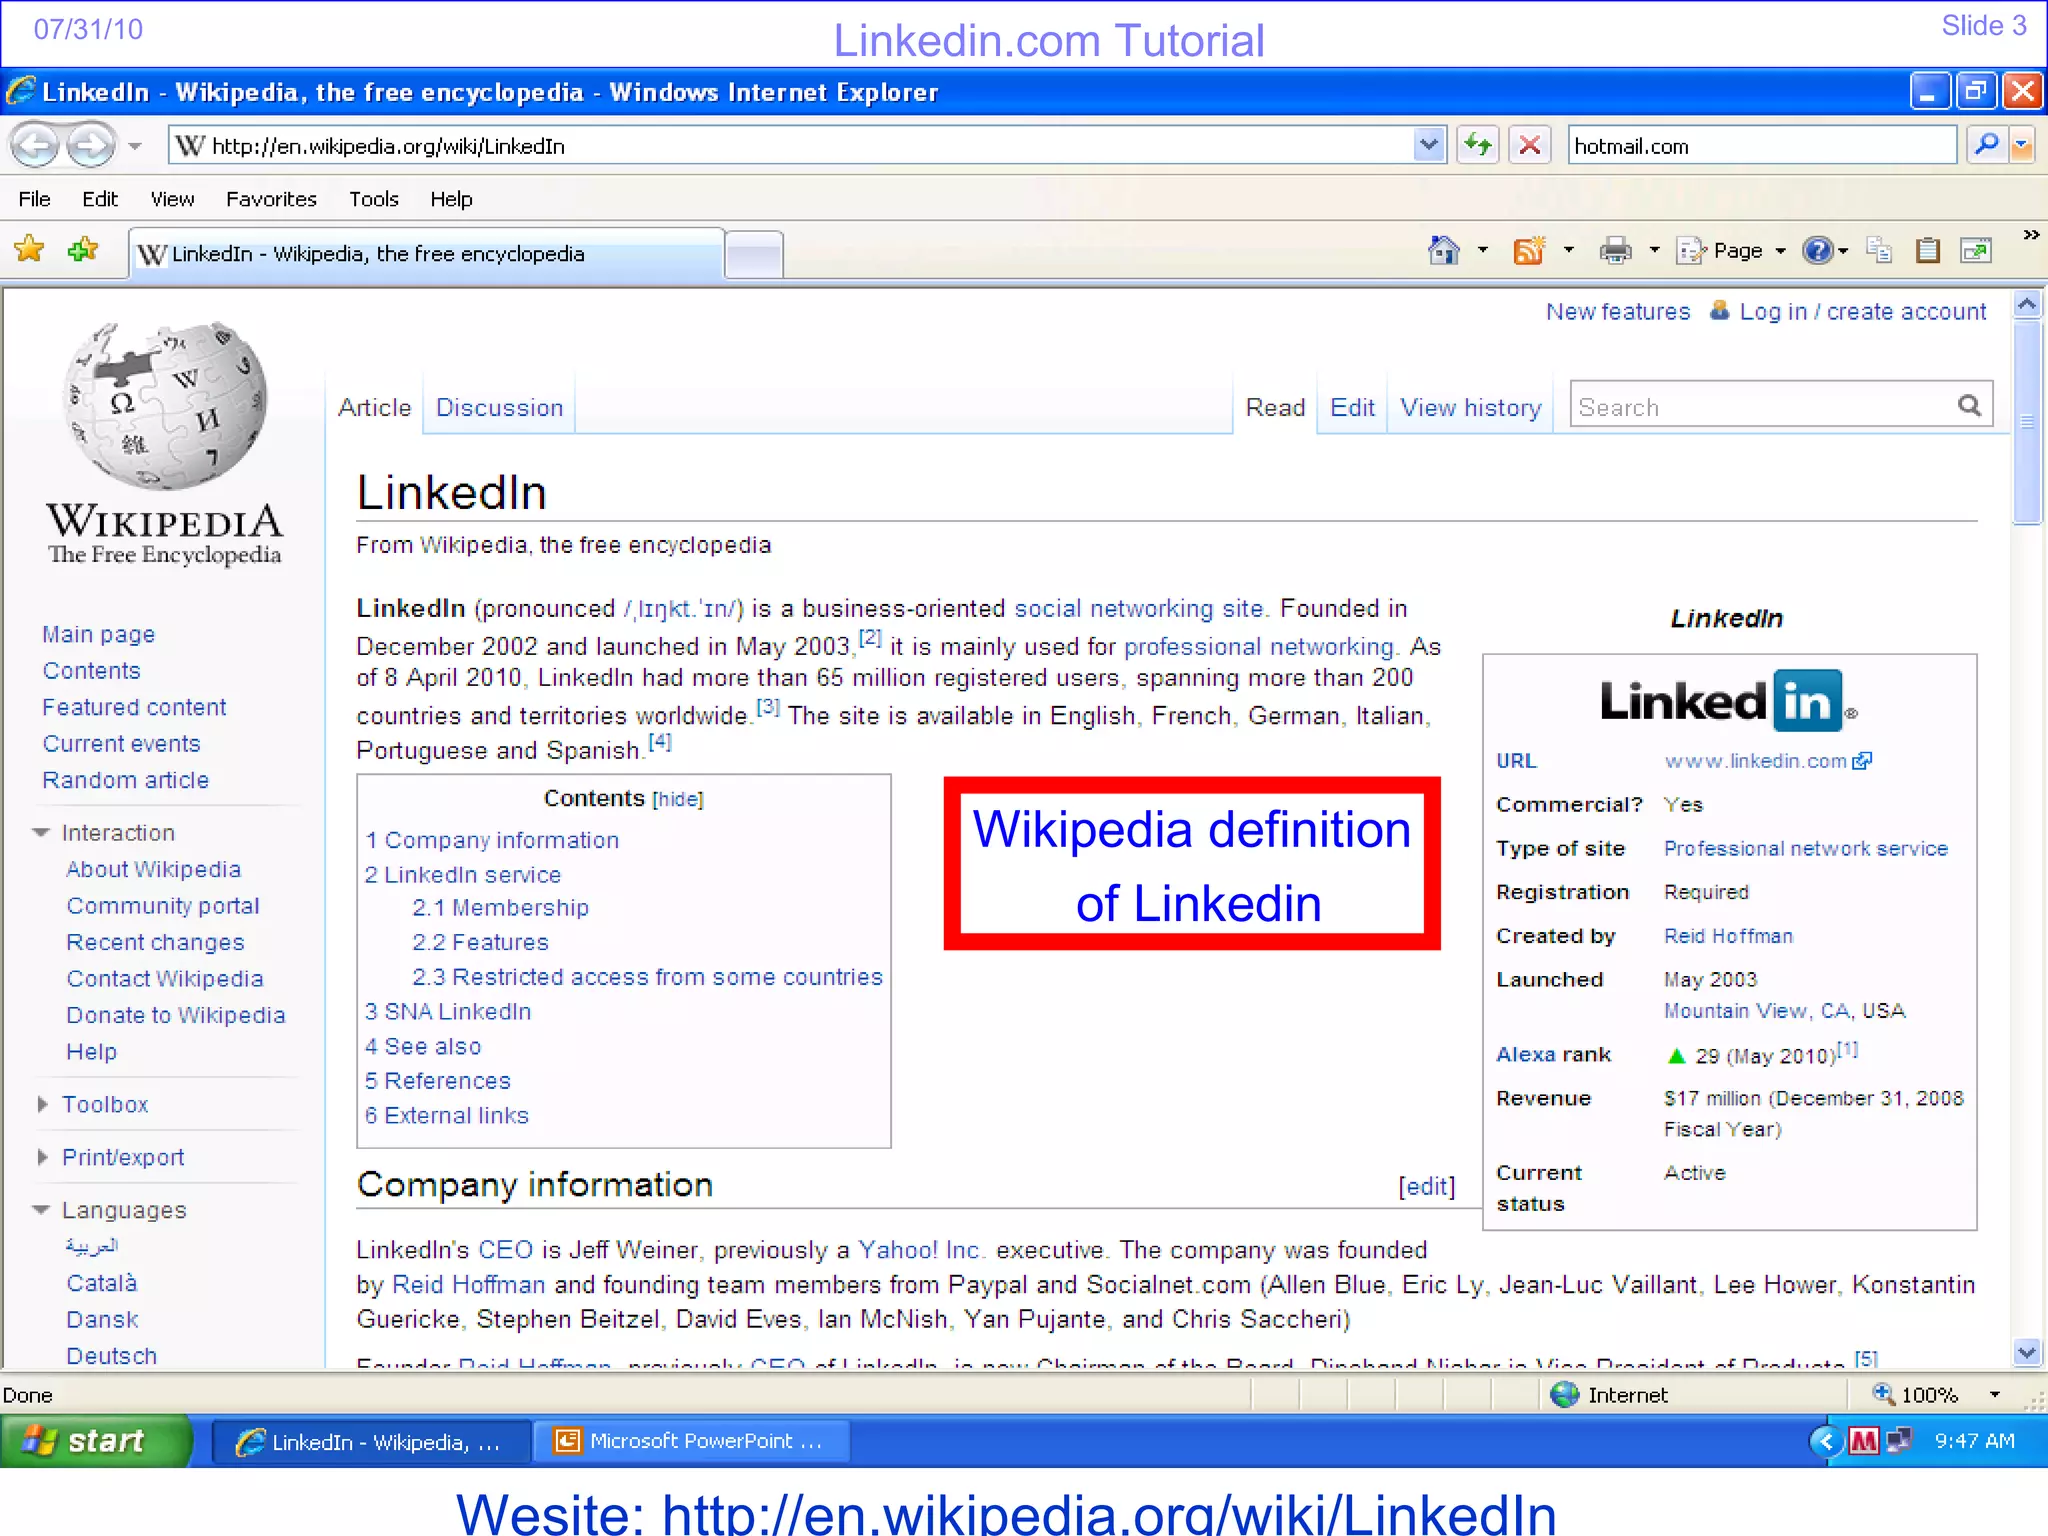2048x1536 pixels.
Task: Open the Edit menu in menu bar
Action: [x=100, y=199]
